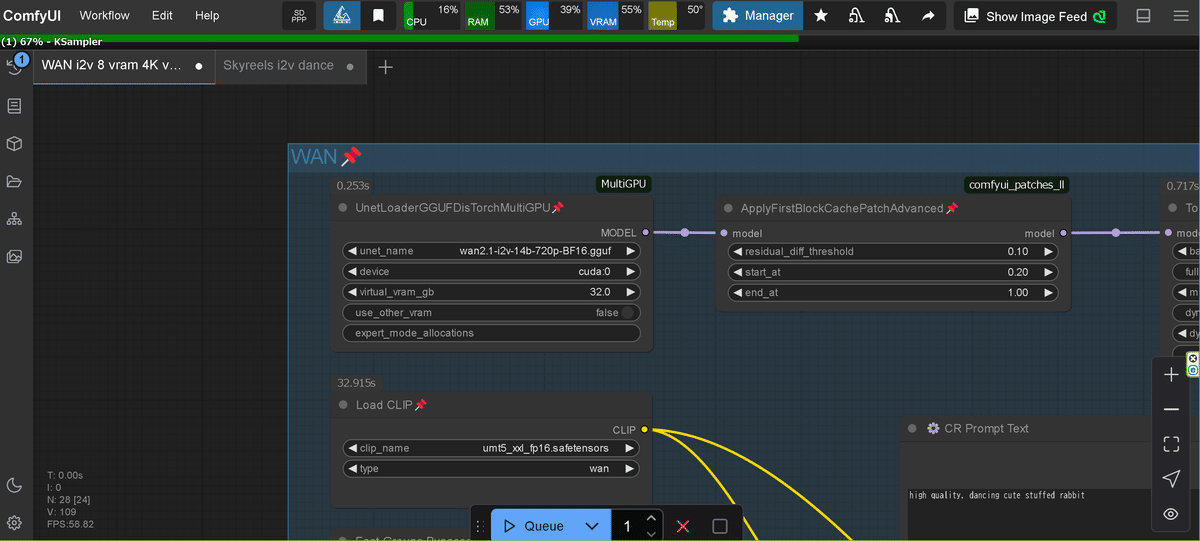Click next arrow on type wan field
Image resolution: width=1200 pixels, height=541 pixels.
(x=630, y=468)
